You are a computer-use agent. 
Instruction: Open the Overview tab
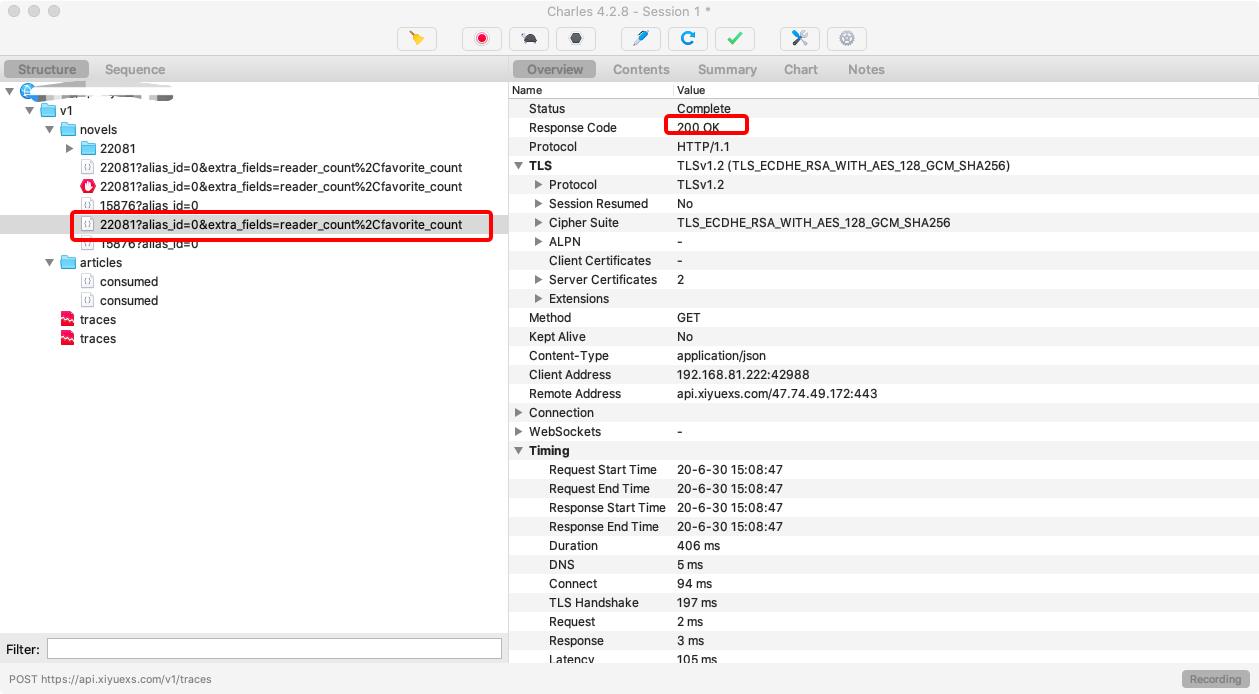pos(555,69)
